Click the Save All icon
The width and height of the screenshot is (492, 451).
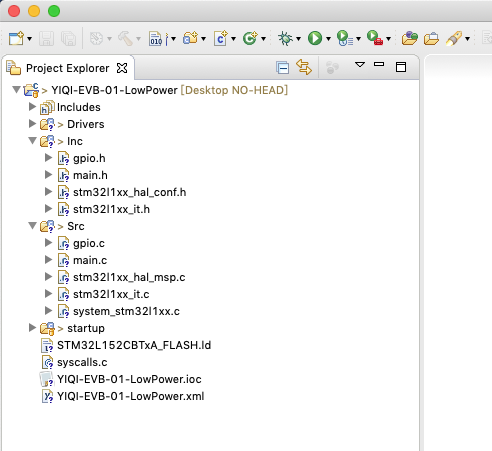point(68,38)
